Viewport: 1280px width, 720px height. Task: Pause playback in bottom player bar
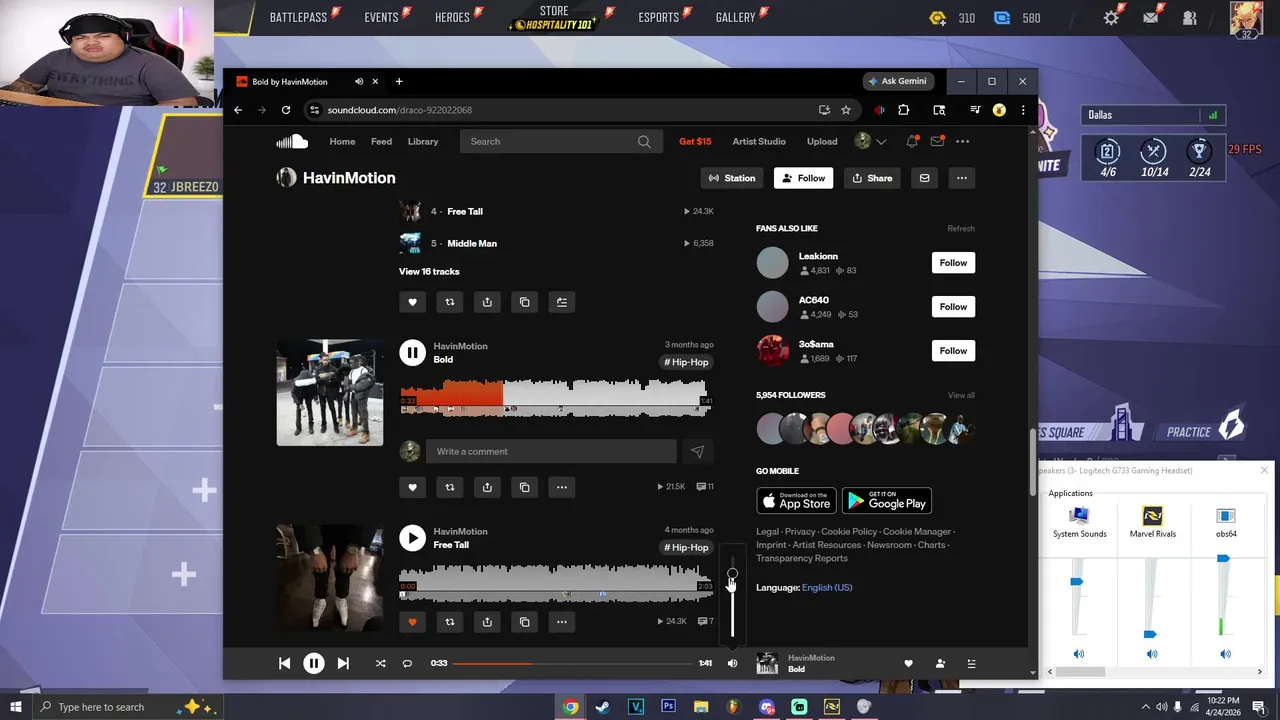(313, 663)
